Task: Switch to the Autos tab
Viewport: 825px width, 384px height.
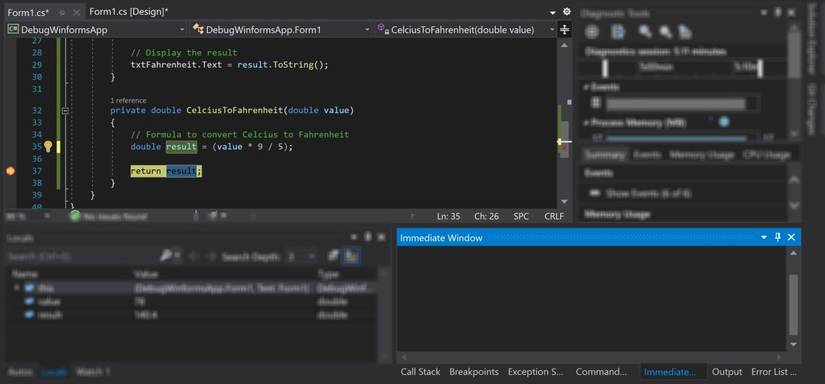Action: 21,371
